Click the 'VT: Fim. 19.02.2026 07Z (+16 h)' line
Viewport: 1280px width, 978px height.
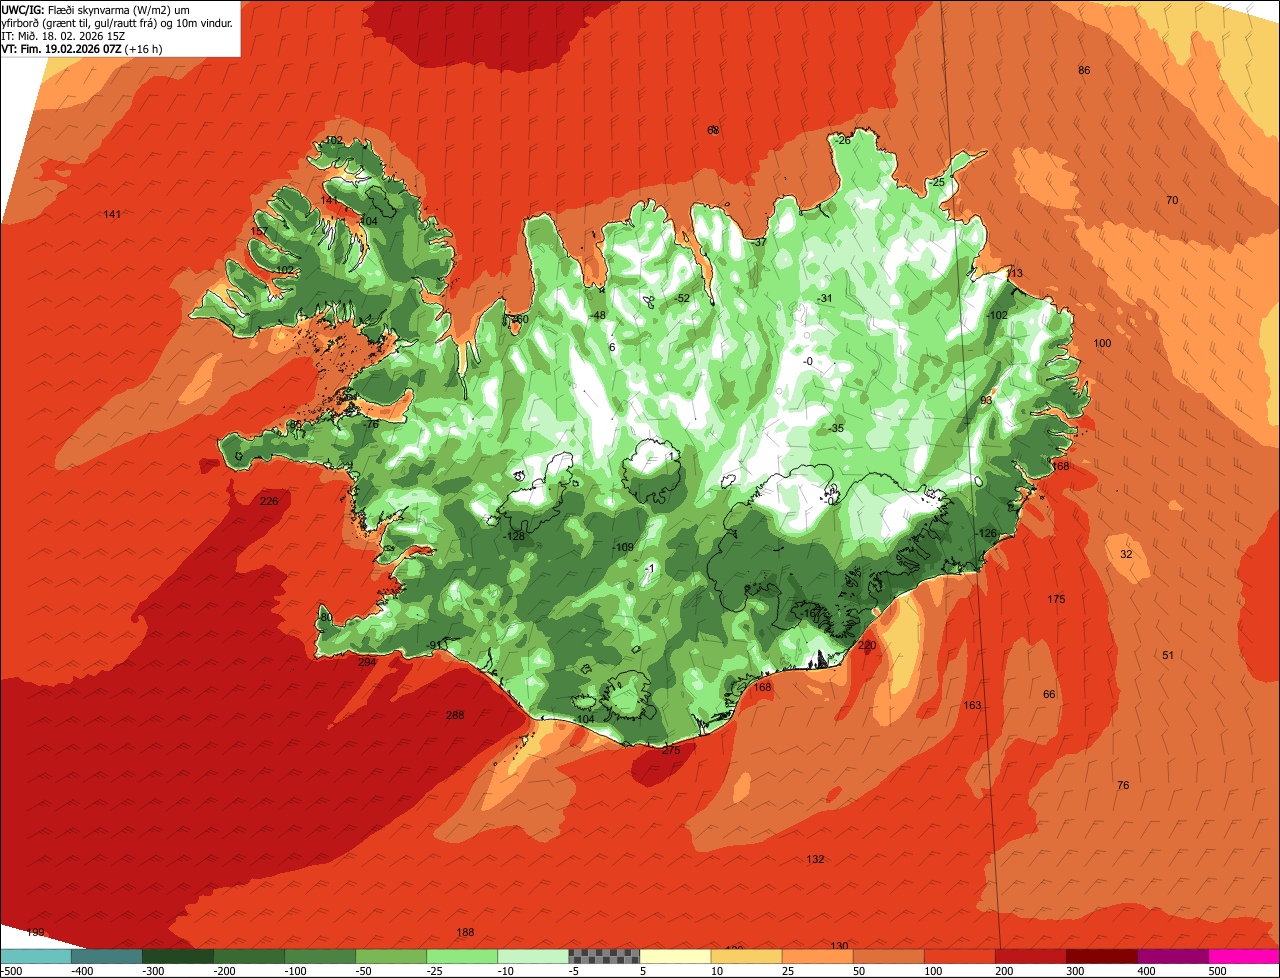tap(82, 48)
